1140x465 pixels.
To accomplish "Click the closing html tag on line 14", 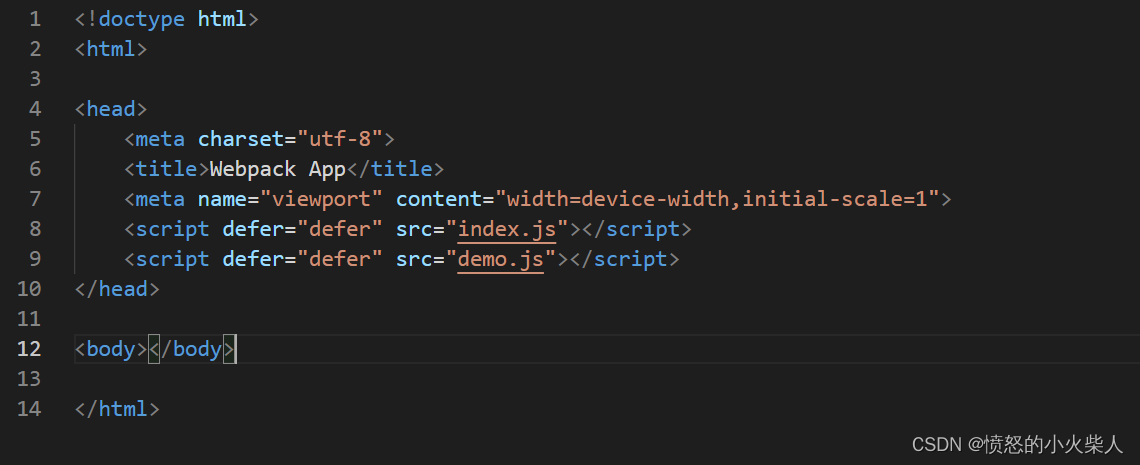I will pyautogui.click(x=117, y=408).
